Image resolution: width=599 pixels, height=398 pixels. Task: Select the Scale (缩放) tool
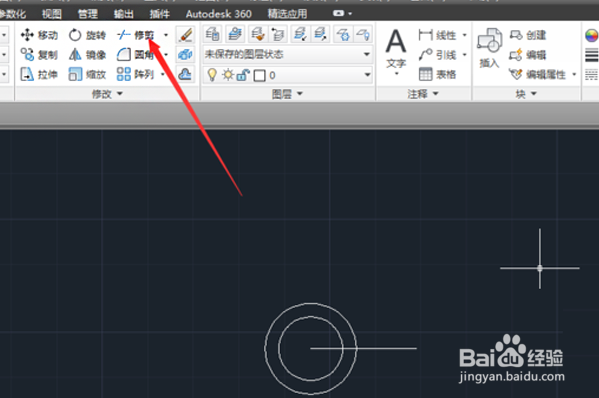87,74
